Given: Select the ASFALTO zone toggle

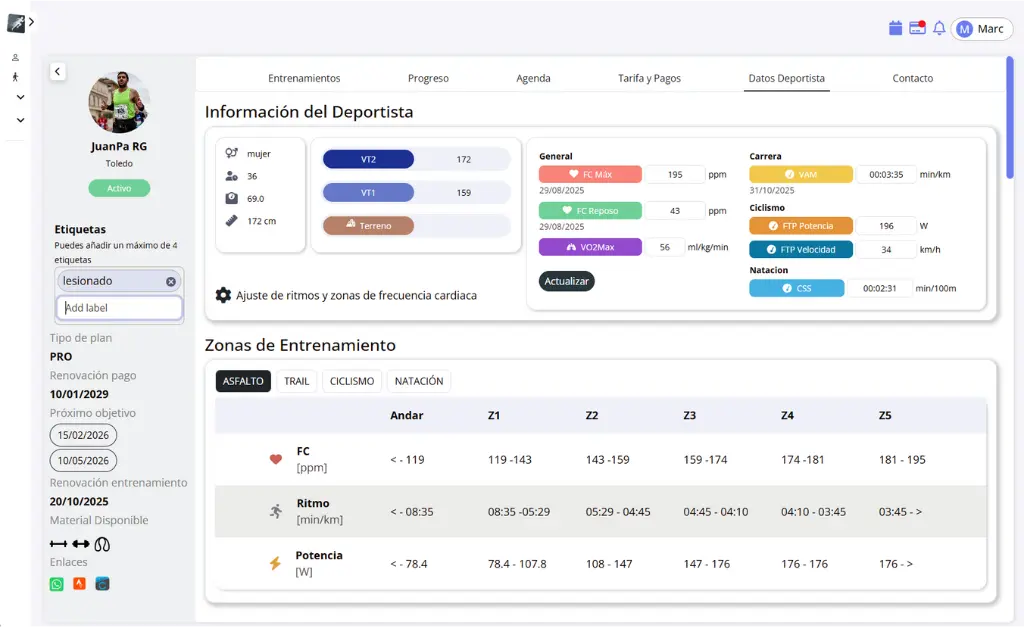Looking at the screenshot, I should click(x=243, y=381).
